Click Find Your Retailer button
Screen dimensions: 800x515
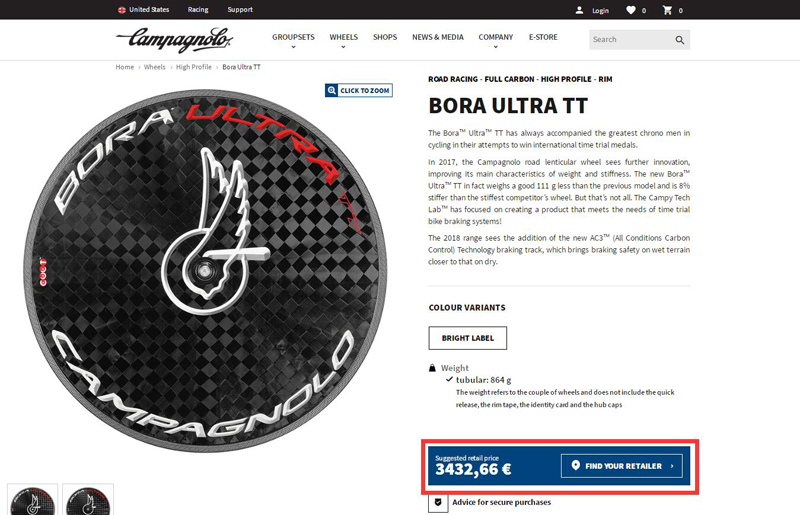621,466
